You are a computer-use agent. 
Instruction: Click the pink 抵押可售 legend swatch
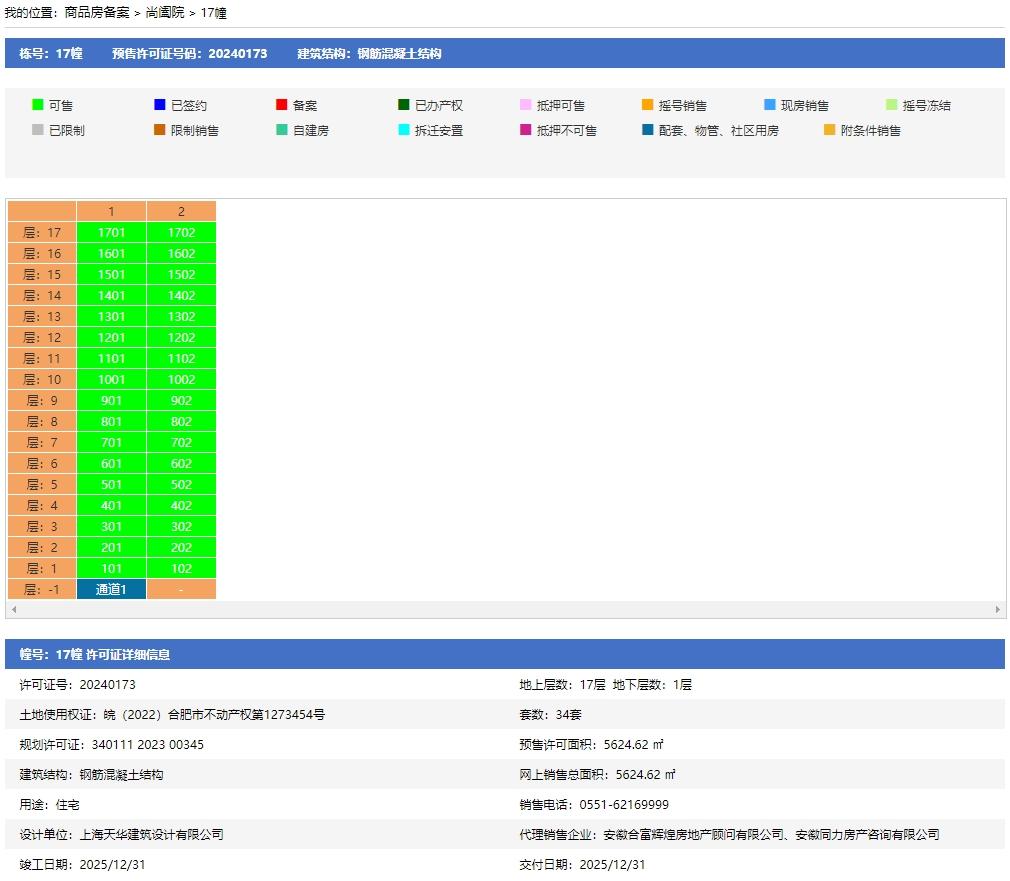click(526, 105)
